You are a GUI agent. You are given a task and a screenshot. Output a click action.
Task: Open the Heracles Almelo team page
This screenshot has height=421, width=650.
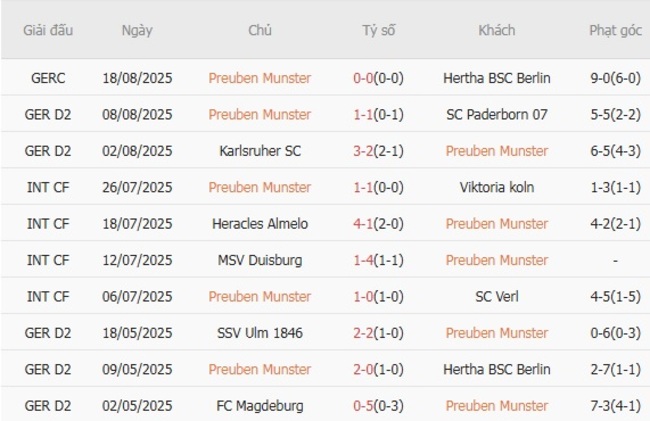coord(260,224)
